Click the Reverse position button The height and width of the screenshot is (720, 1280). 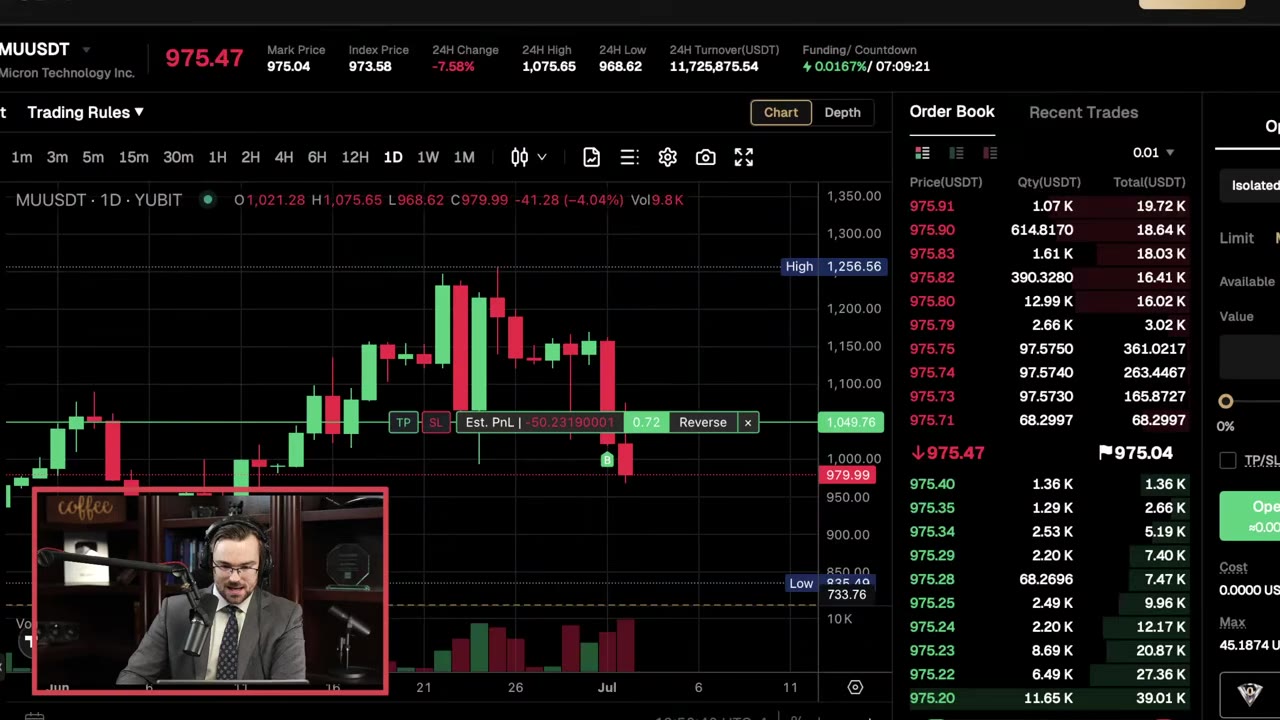(703, 422)
